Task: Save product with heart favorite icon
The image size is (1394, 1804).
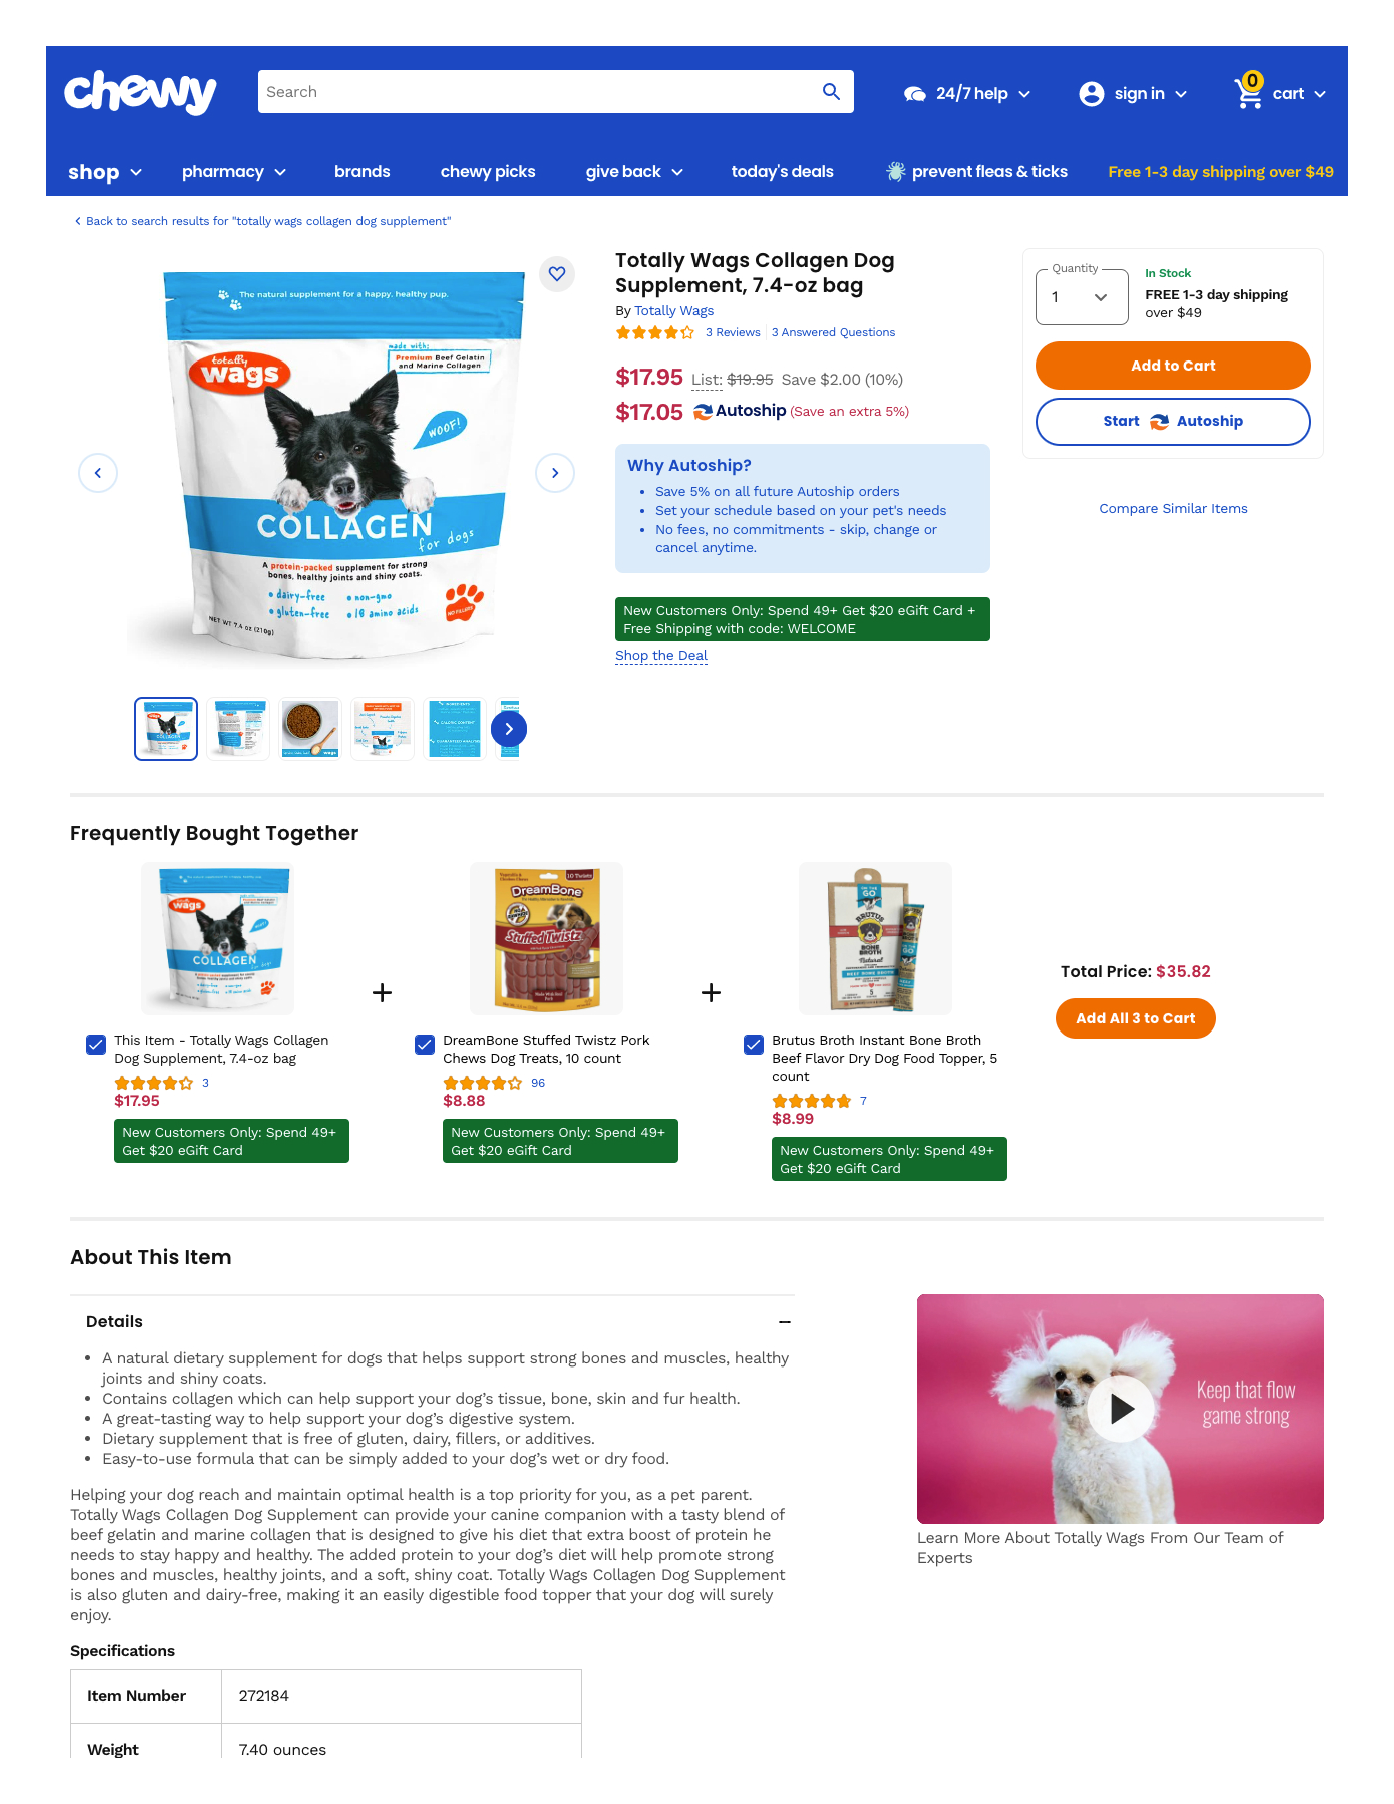Action: click(557, 274)
